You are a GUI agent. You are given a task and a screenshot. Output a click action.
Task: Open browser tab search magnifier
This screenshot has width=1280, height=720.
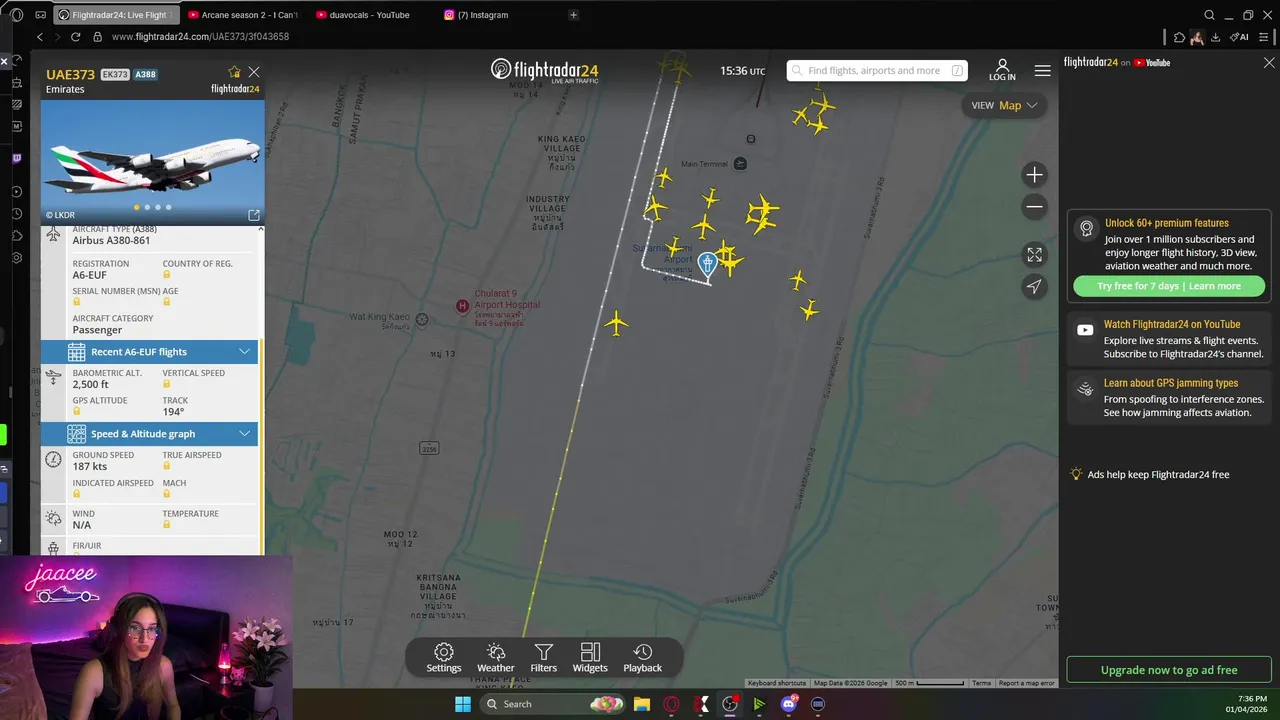point(1209,15)
